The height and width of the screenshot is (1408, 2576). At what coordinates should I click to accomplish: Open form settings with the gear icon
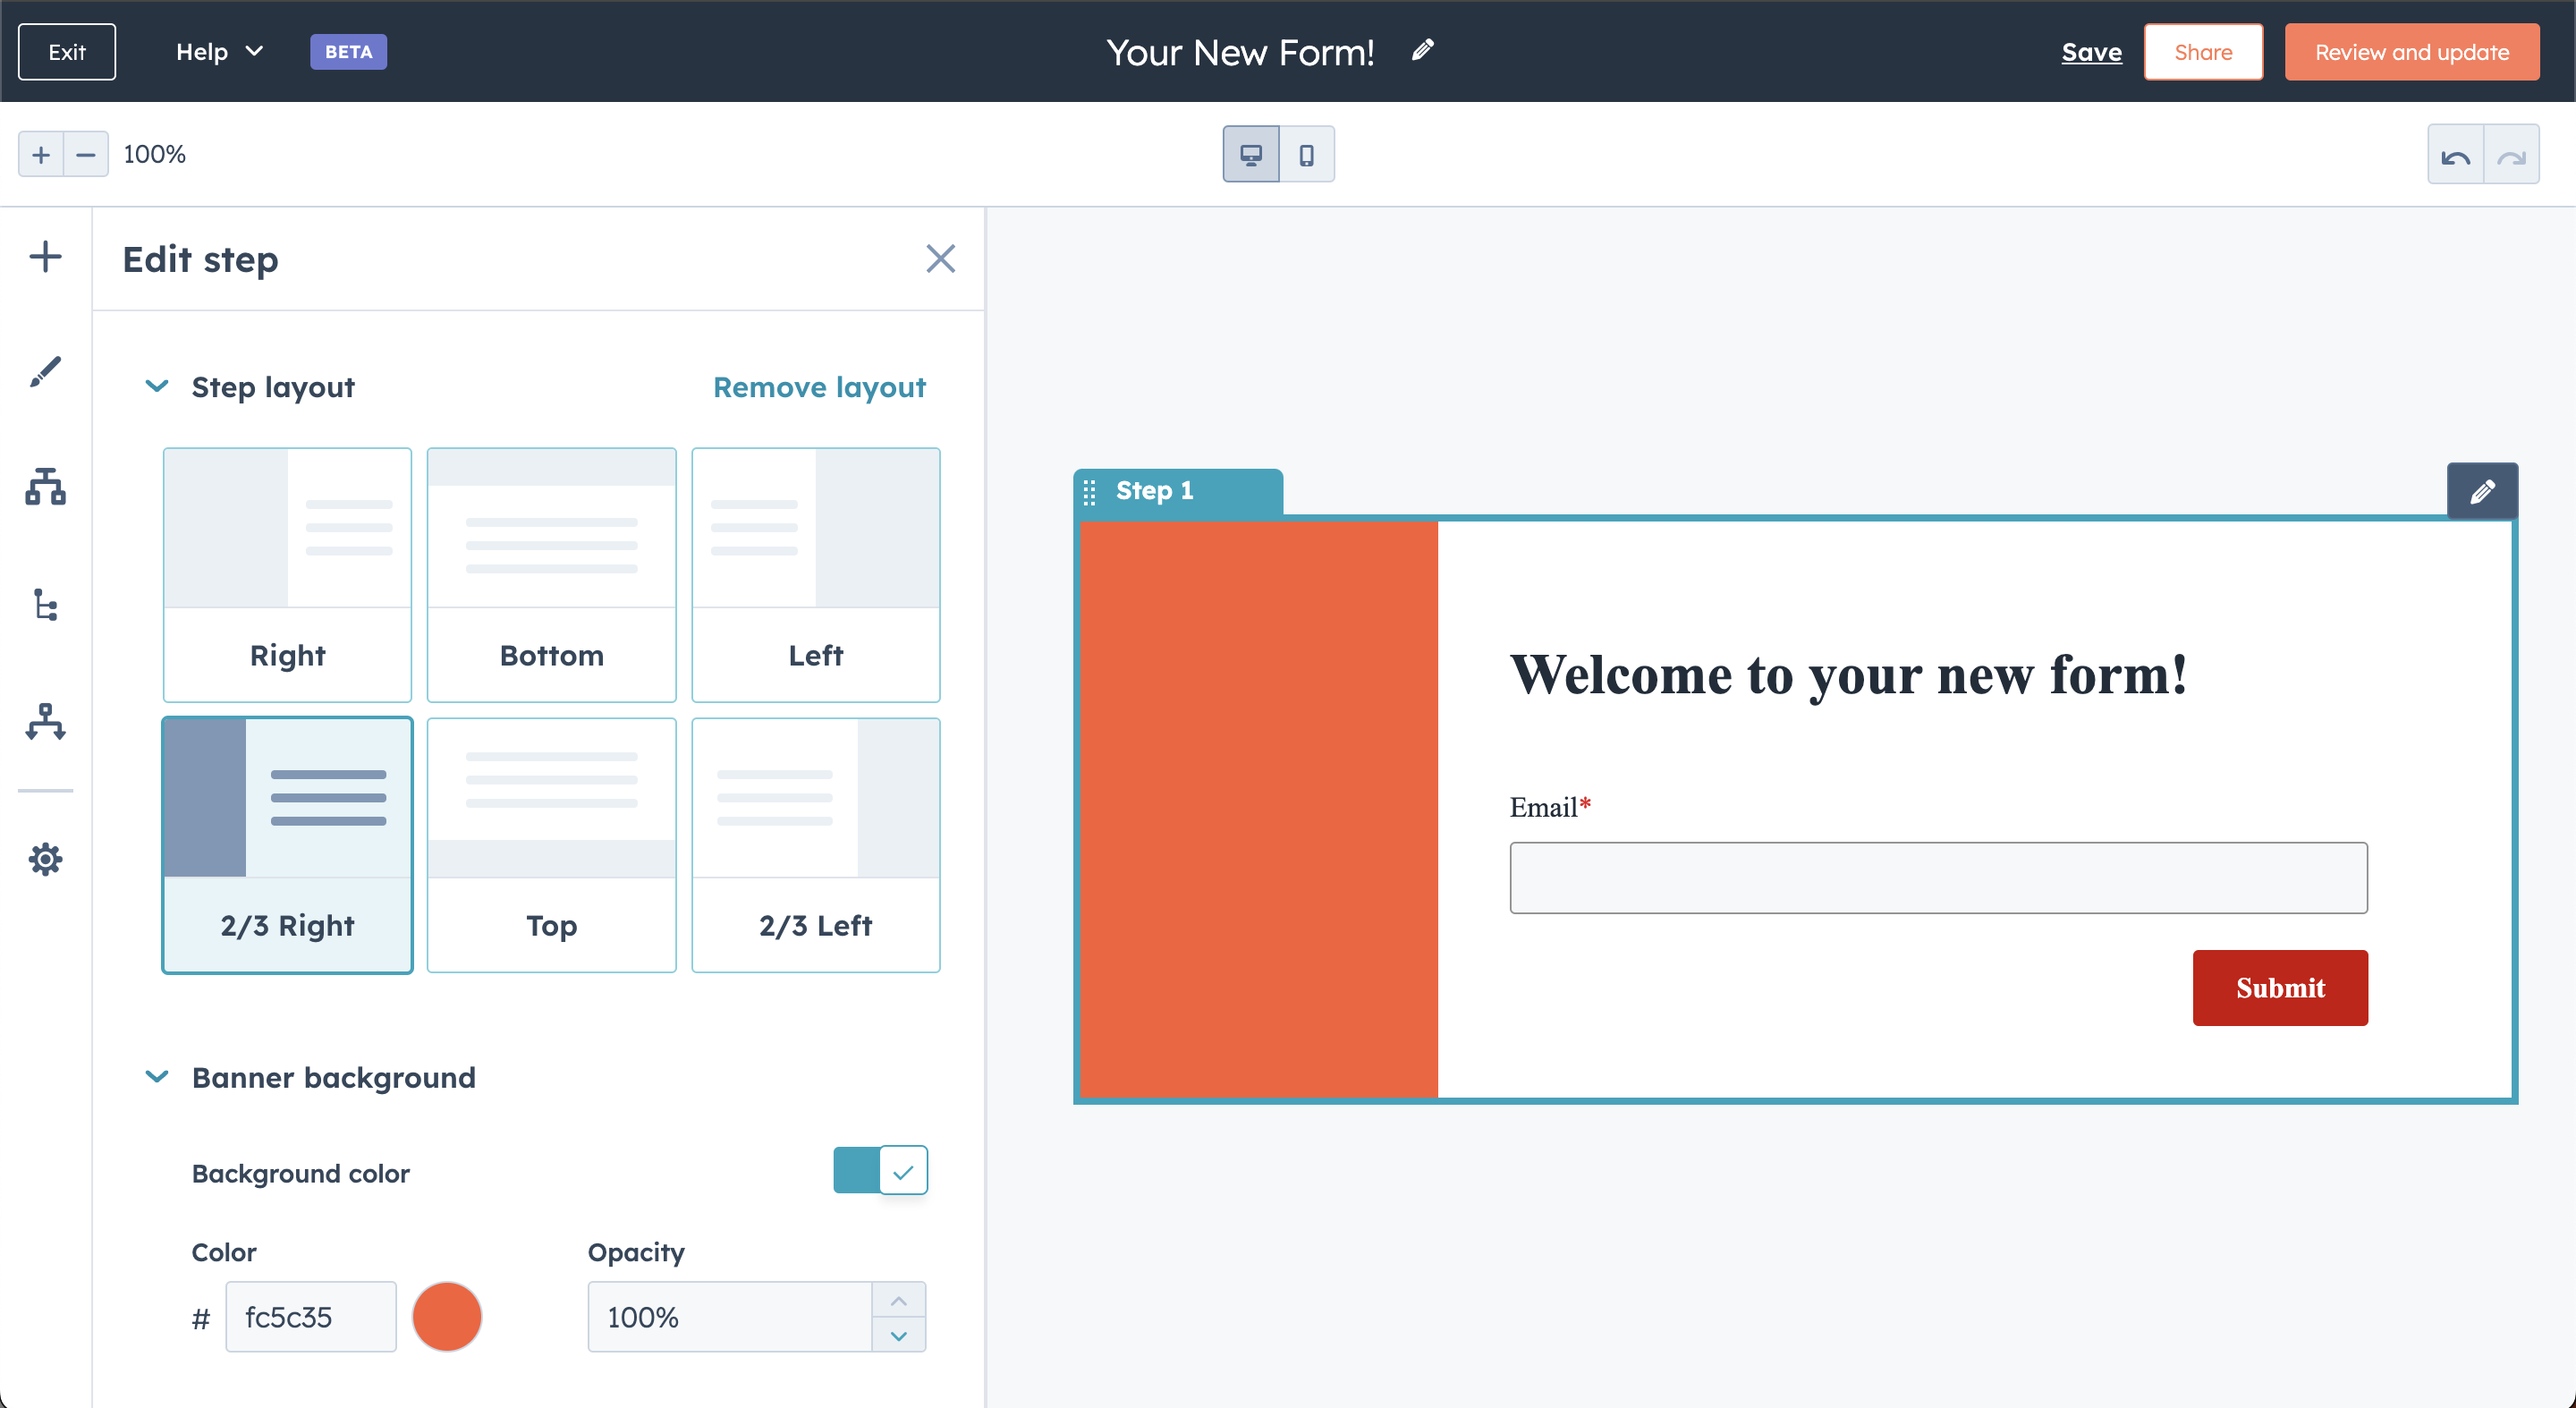pyautogui.click(x=45, y=860)
